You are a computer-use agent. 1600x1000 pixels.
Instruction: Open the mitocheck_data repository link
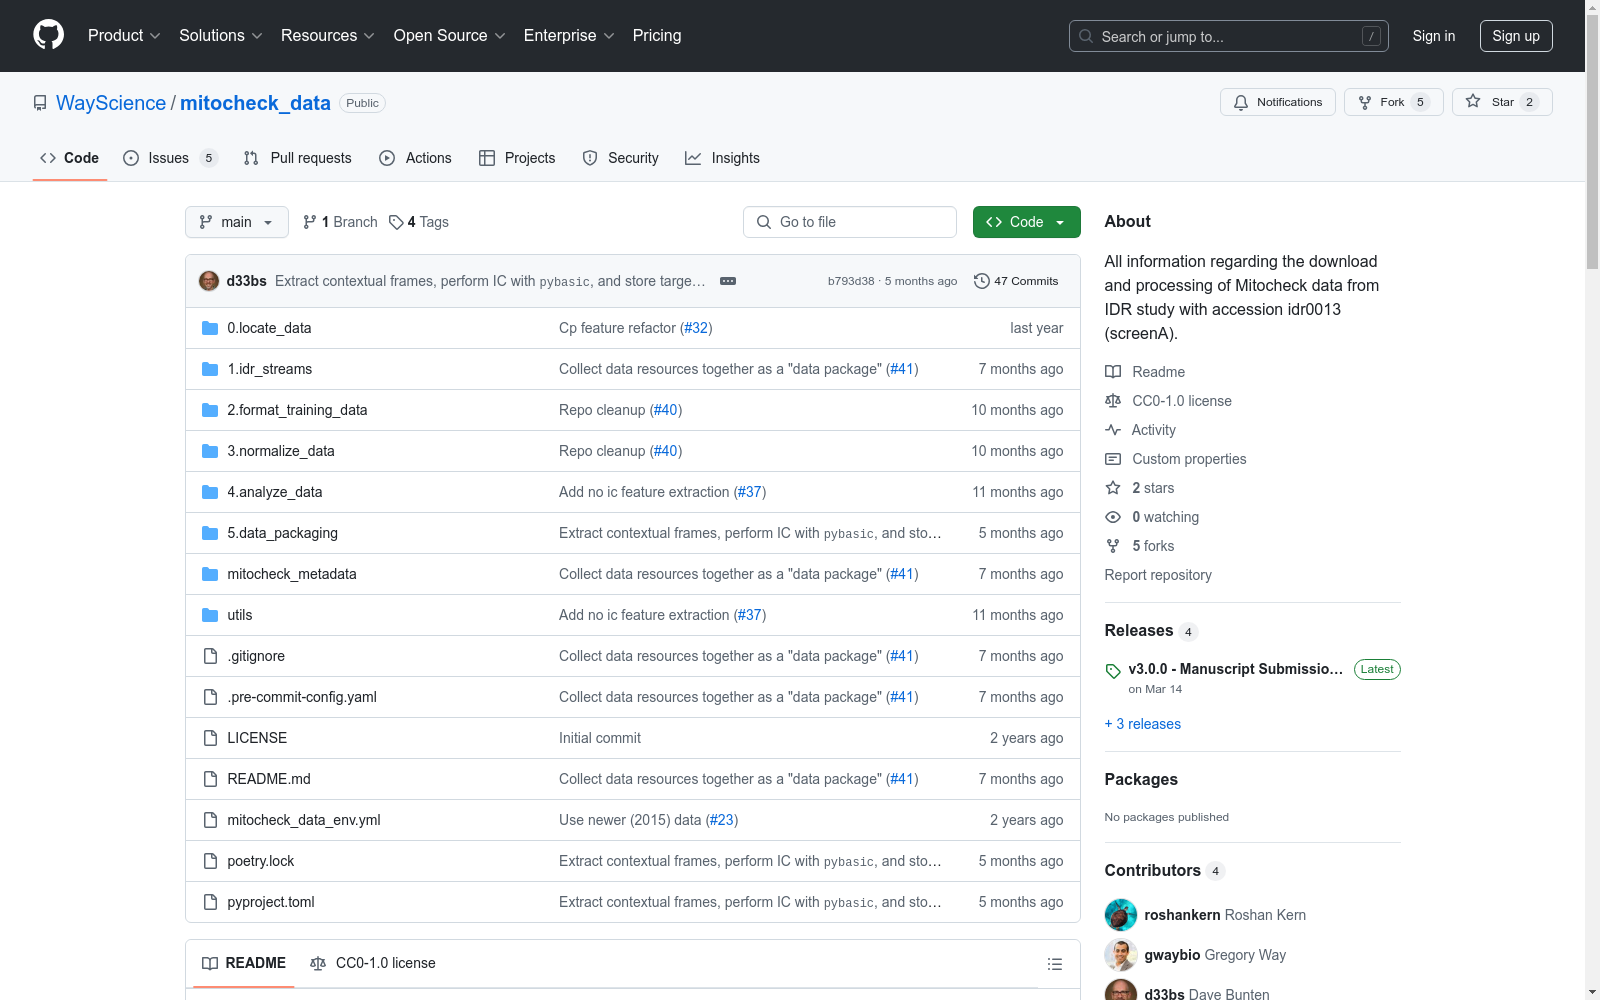click(255, 103)
